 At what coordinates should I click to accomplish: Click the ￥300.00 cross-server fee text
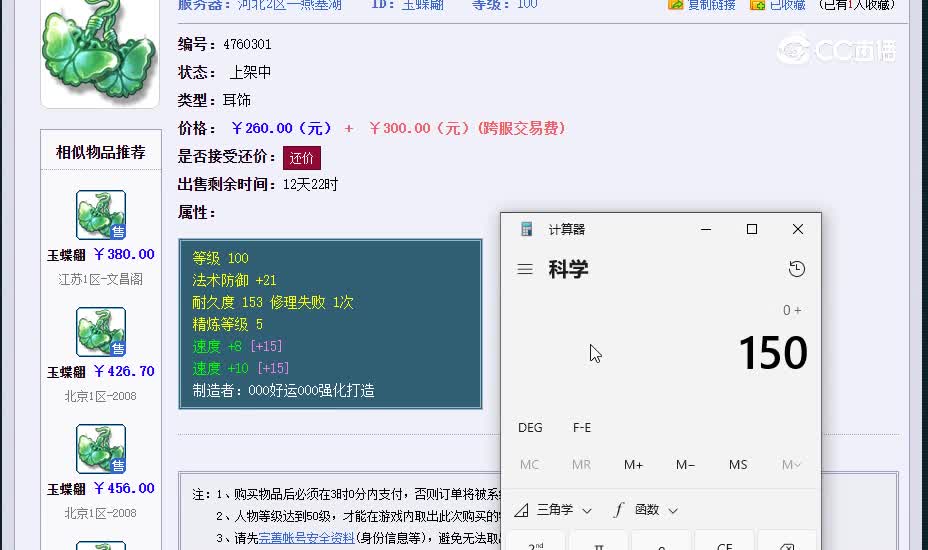[x=467, y=128]
